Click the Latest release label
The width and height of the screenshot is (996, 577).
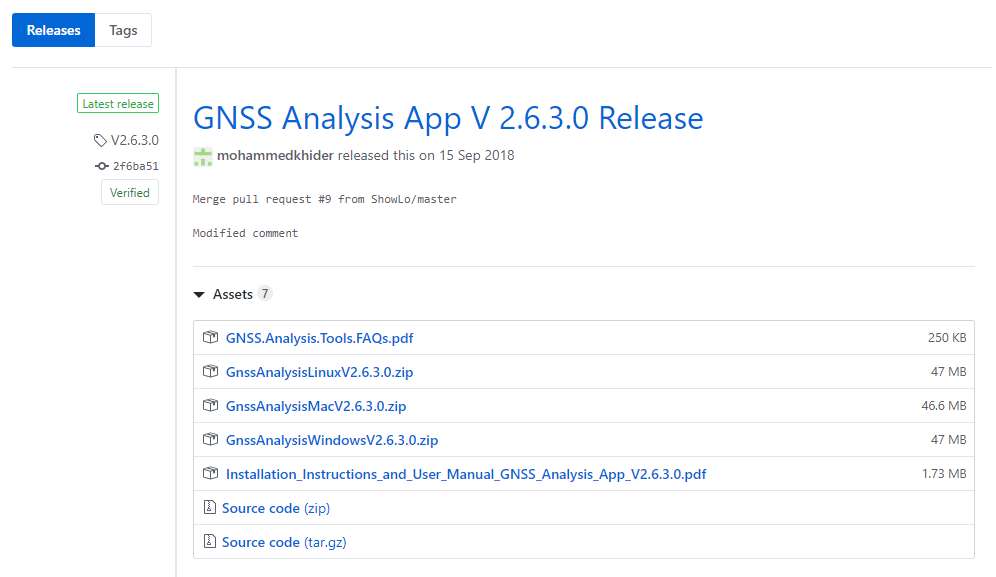tap(118, 104)
